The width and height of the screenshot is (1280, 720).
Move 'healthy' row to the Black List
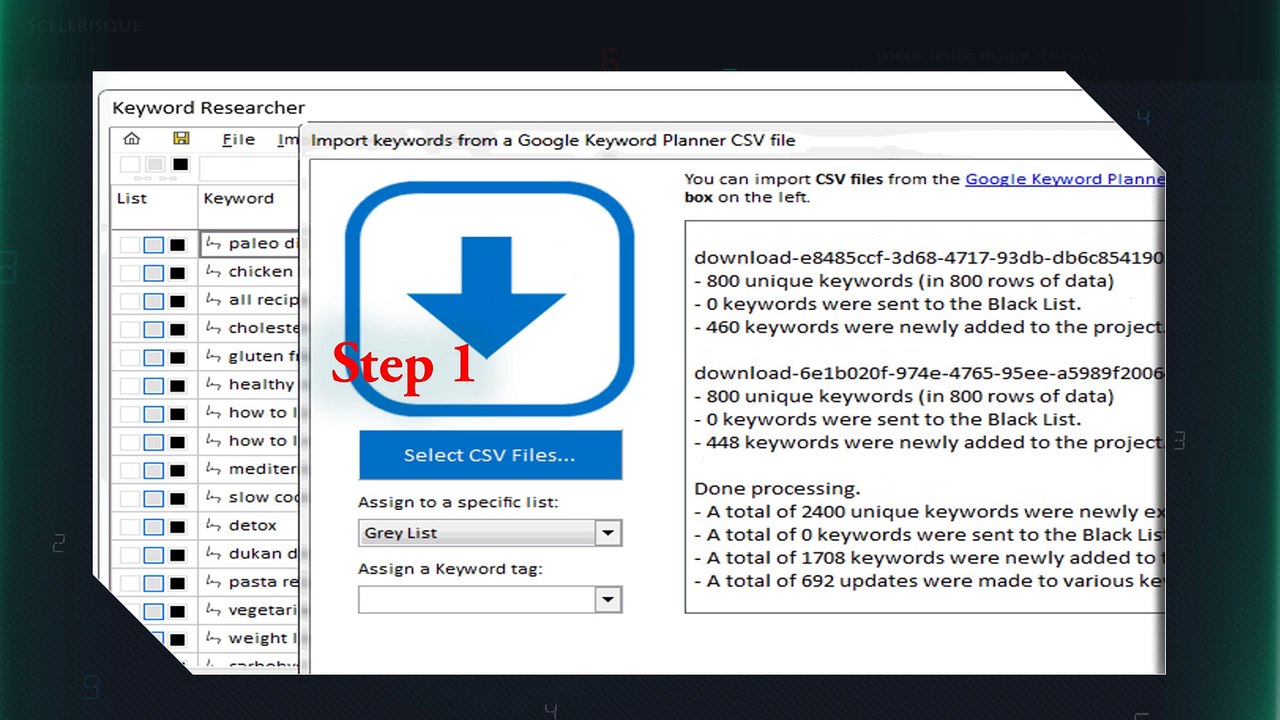point(177,385)
